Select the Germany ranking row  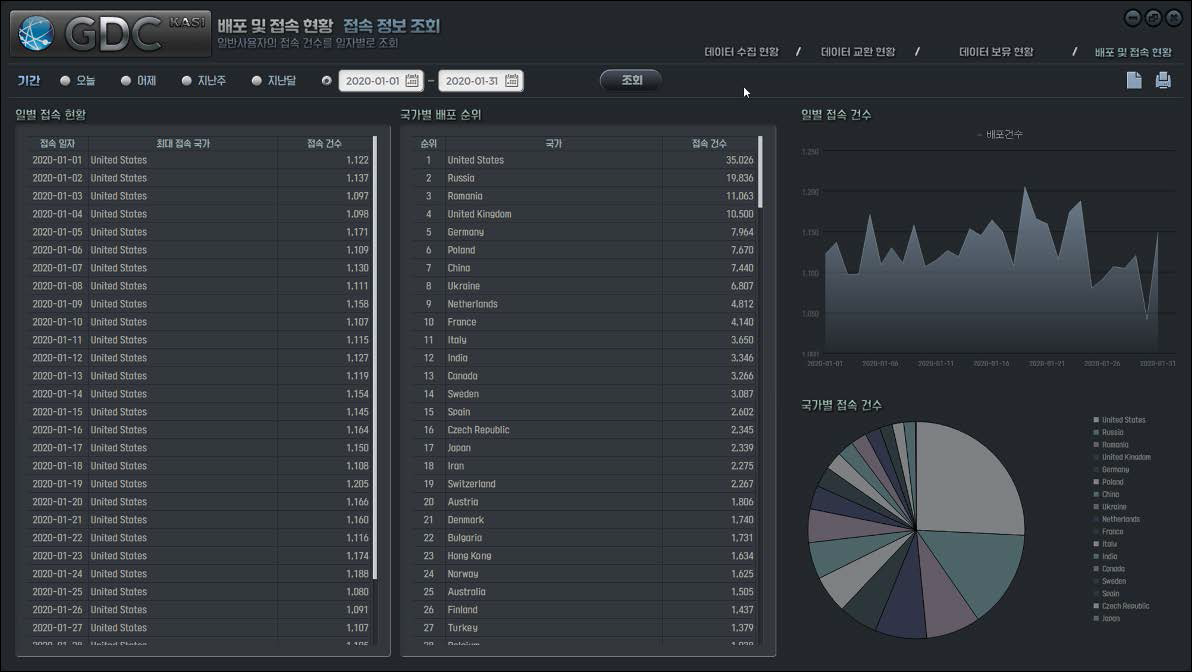tap(585, 232)
